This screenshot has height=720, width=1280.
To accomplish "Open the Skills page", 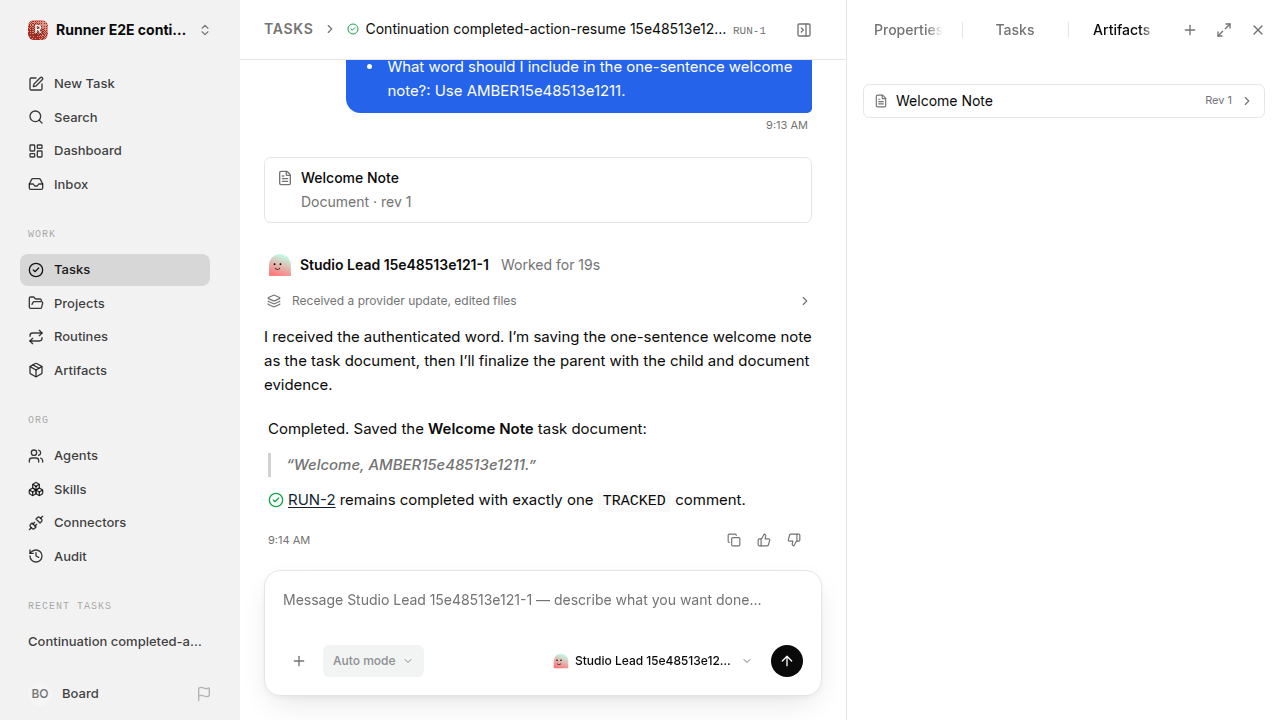I will coord(115,490).
